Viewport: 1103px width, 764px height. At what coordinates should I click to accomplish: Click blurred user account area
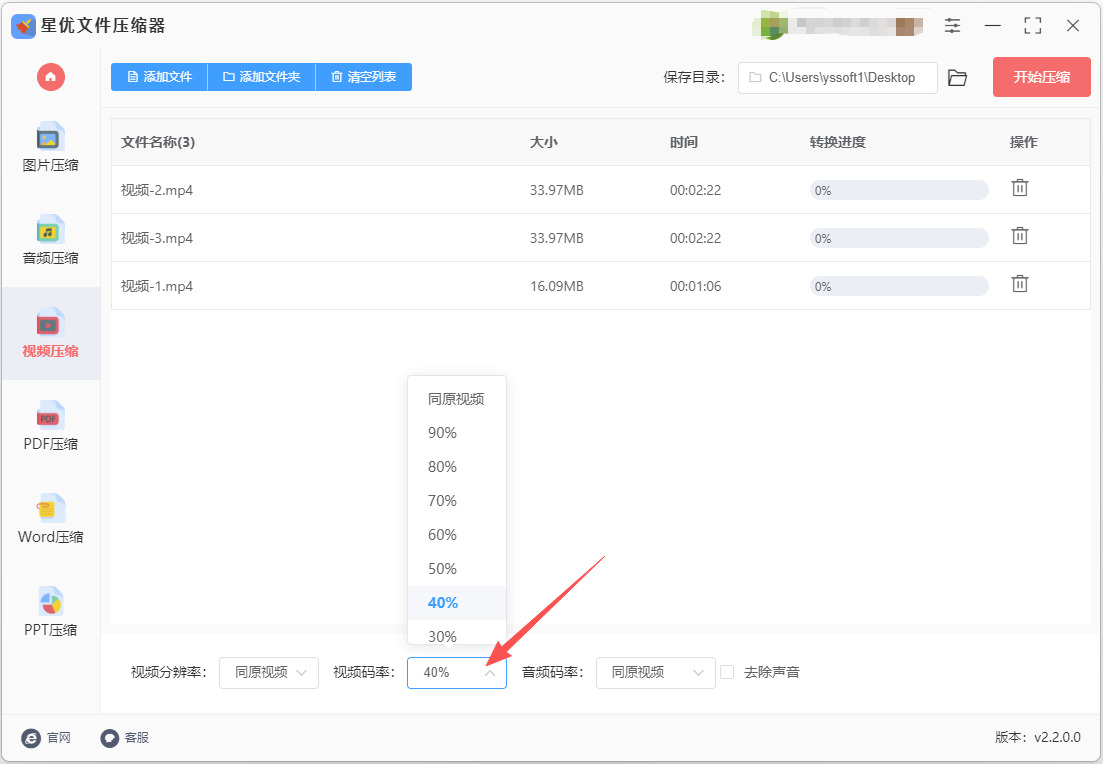[x=837, y=26]
